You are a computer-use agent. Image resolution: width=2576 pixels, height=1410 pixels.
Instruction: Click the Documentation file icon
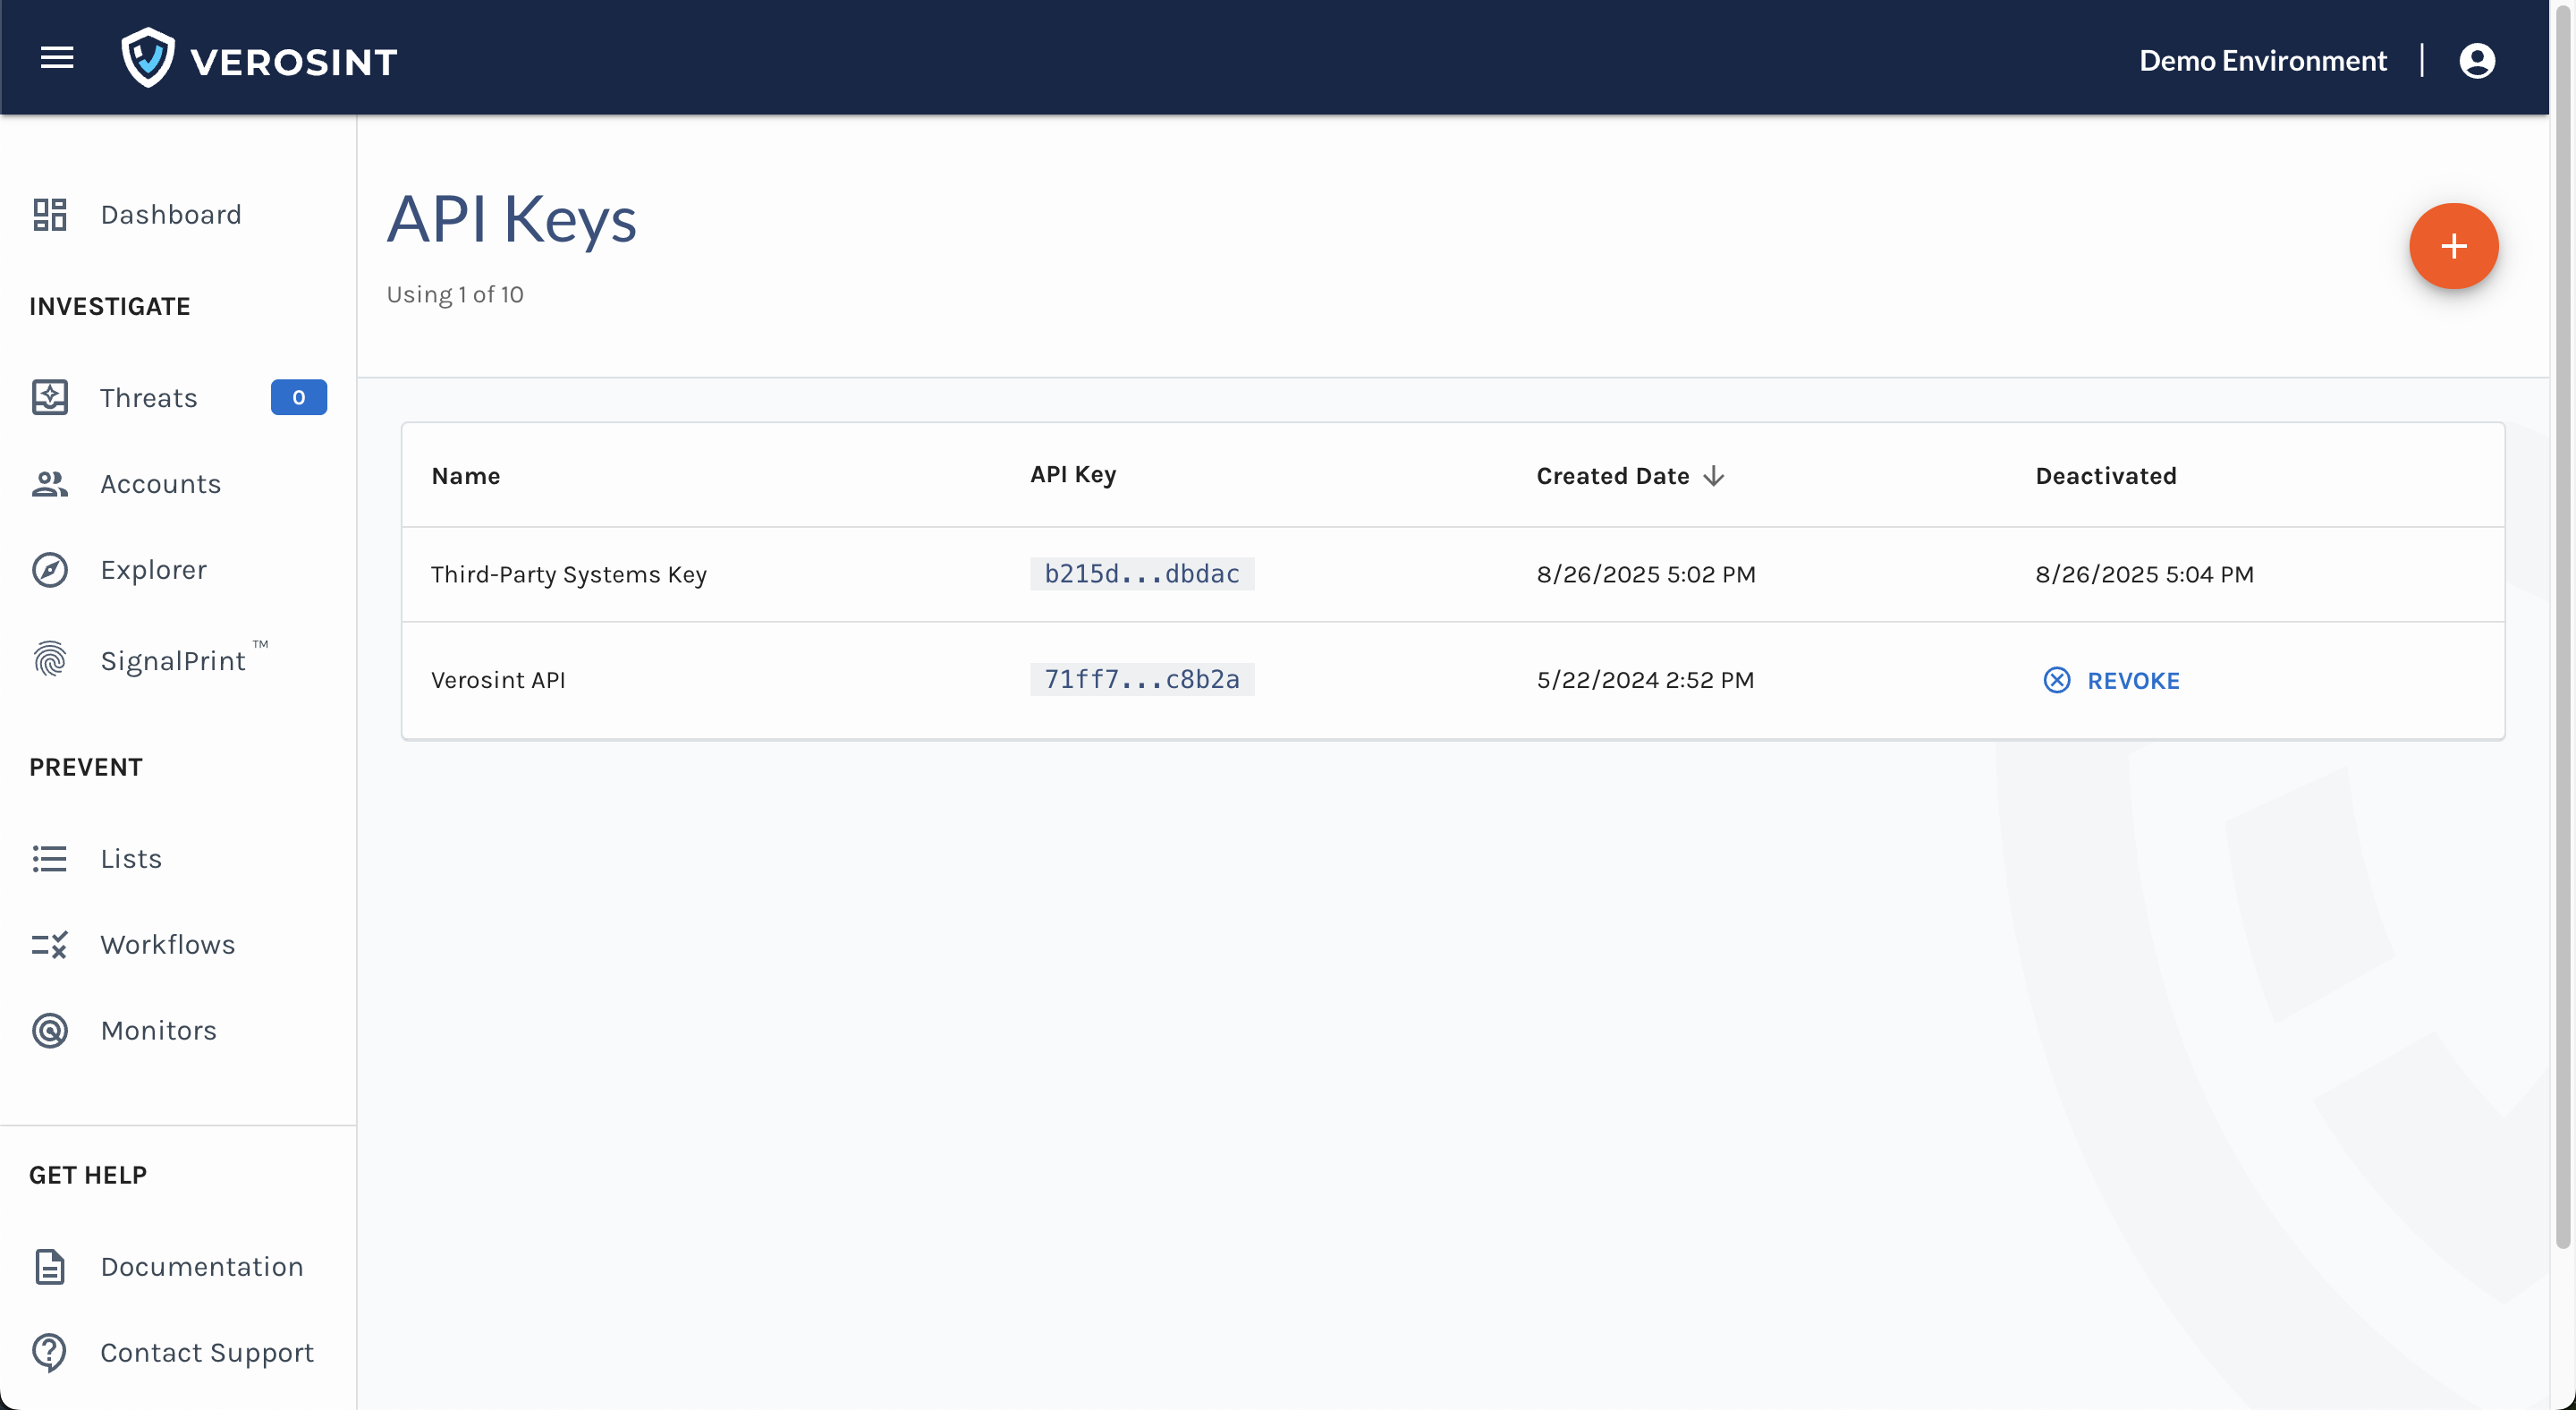(x=50, y=1266)
